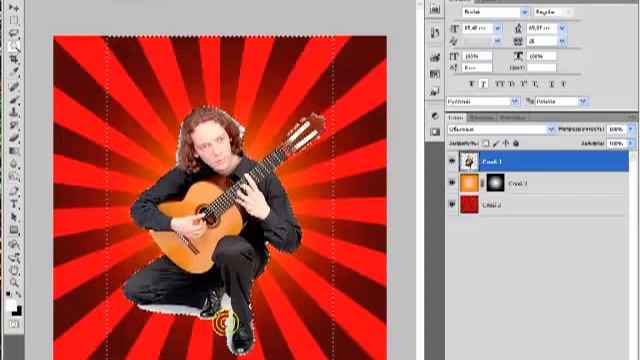Toggle Faux Bold in Character panel

pyautogui.click(x=472, y=84)
